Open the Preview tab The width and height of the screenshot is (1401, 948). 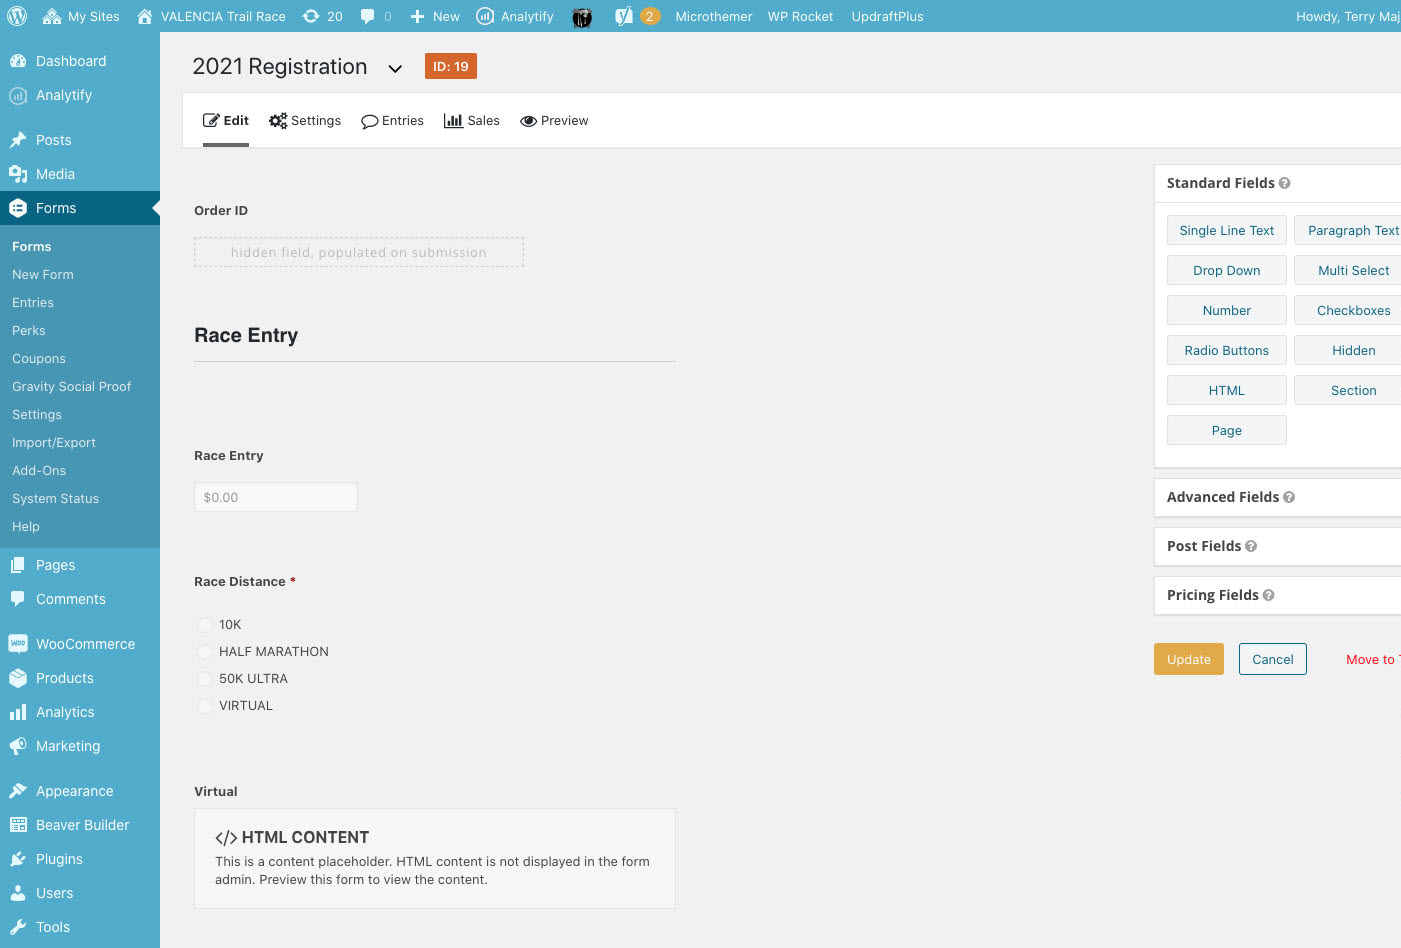(x=554, y=120)
